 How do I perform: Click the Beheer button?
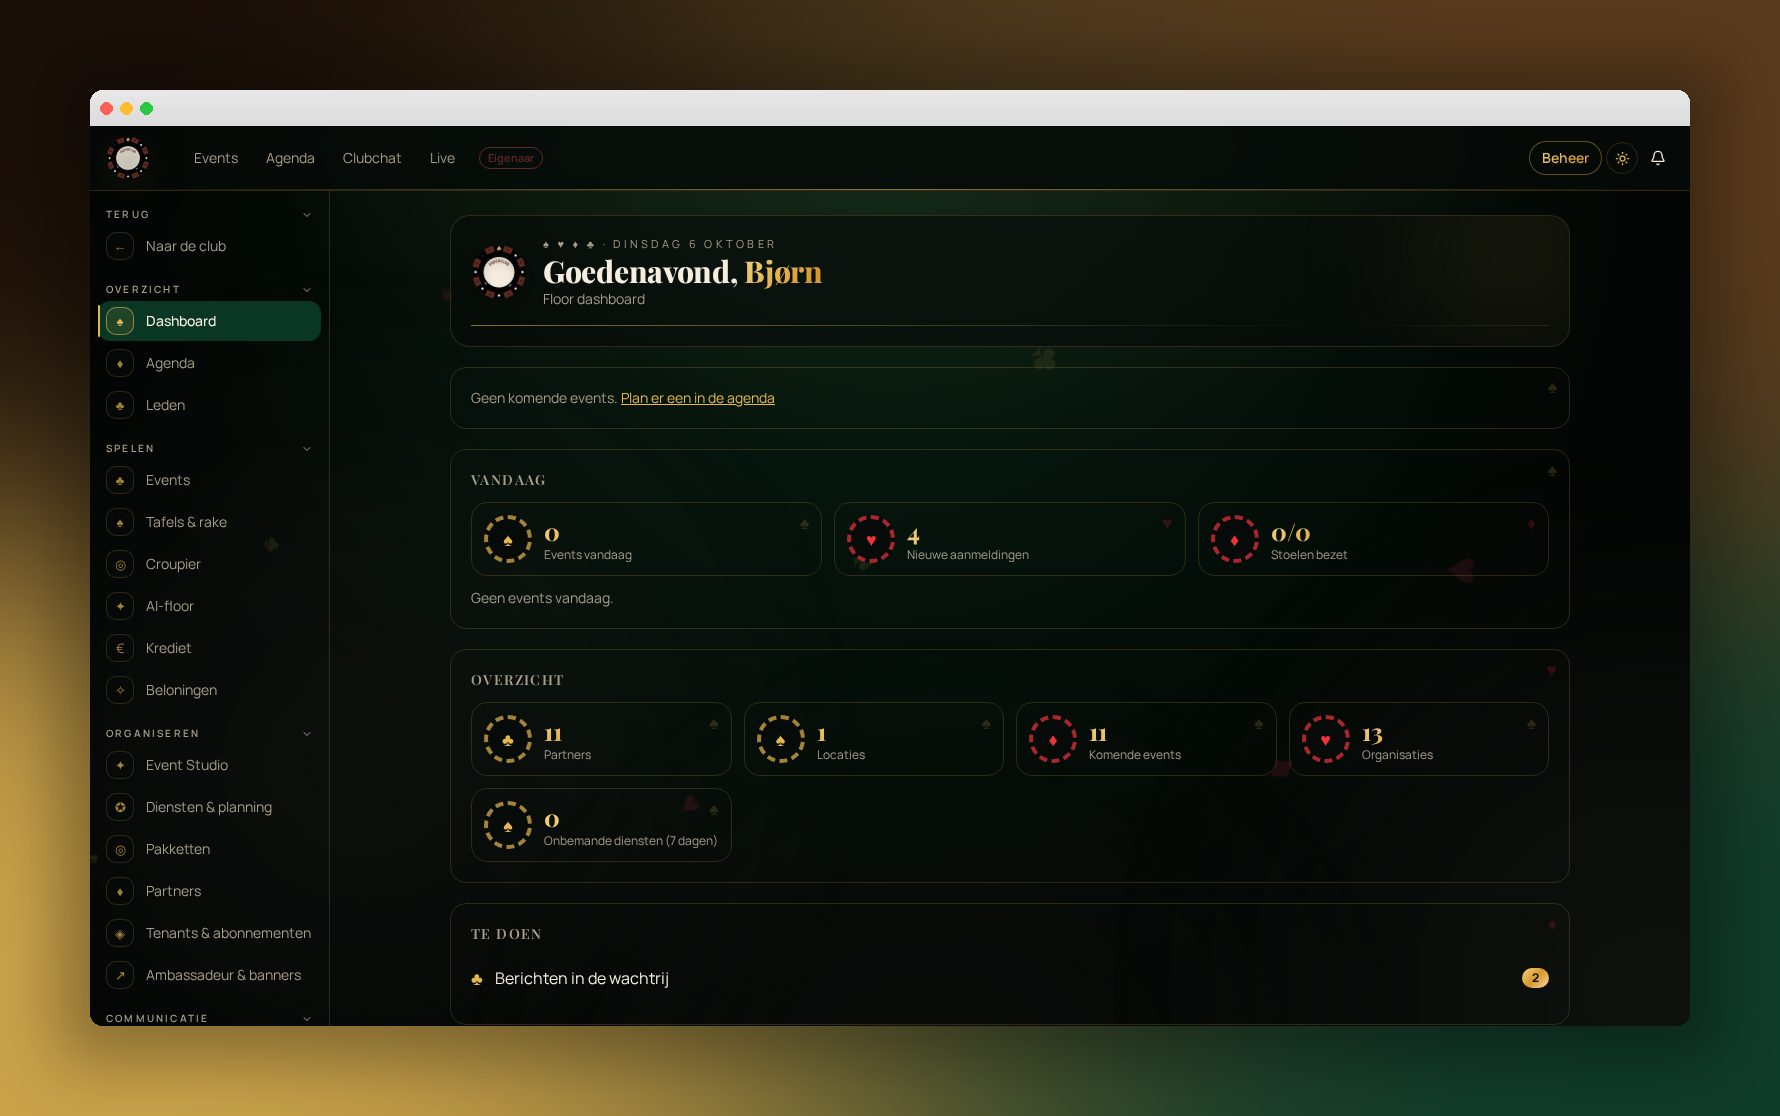1565,158
